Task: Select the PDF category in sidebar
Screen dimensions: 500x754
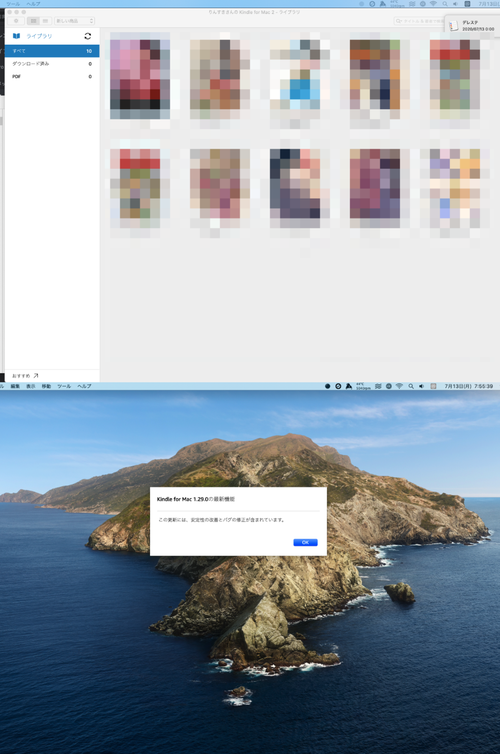Action: click(52, 76)
